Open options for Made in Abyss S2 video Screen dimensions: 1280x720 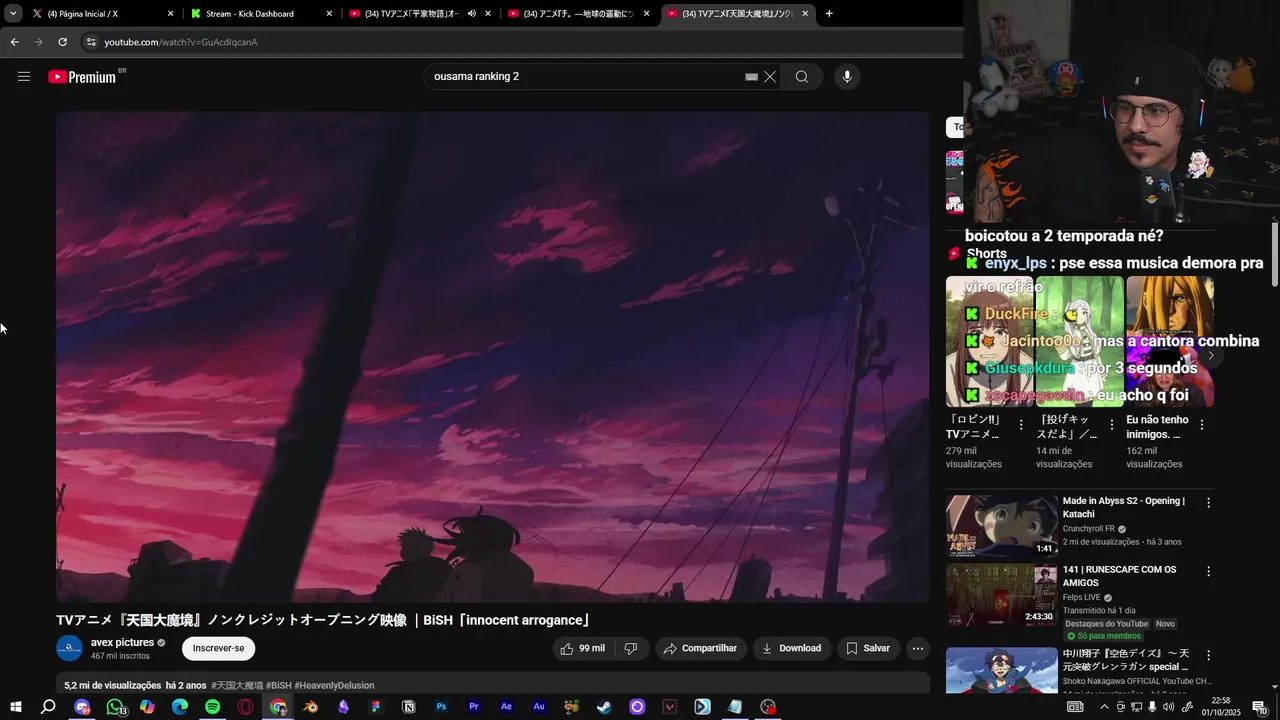[x=1208, y=503]
